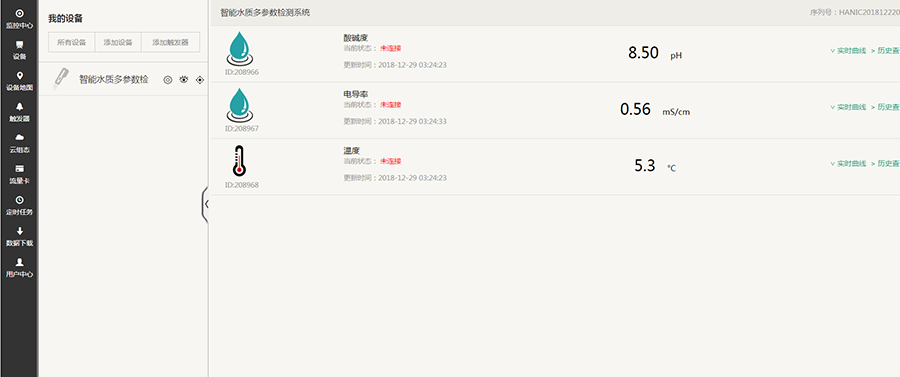The image size is (900, 377).
Task: Open 触发器 bell icon in sidebar
Action: pyautogui.click(x=19, y=112)
